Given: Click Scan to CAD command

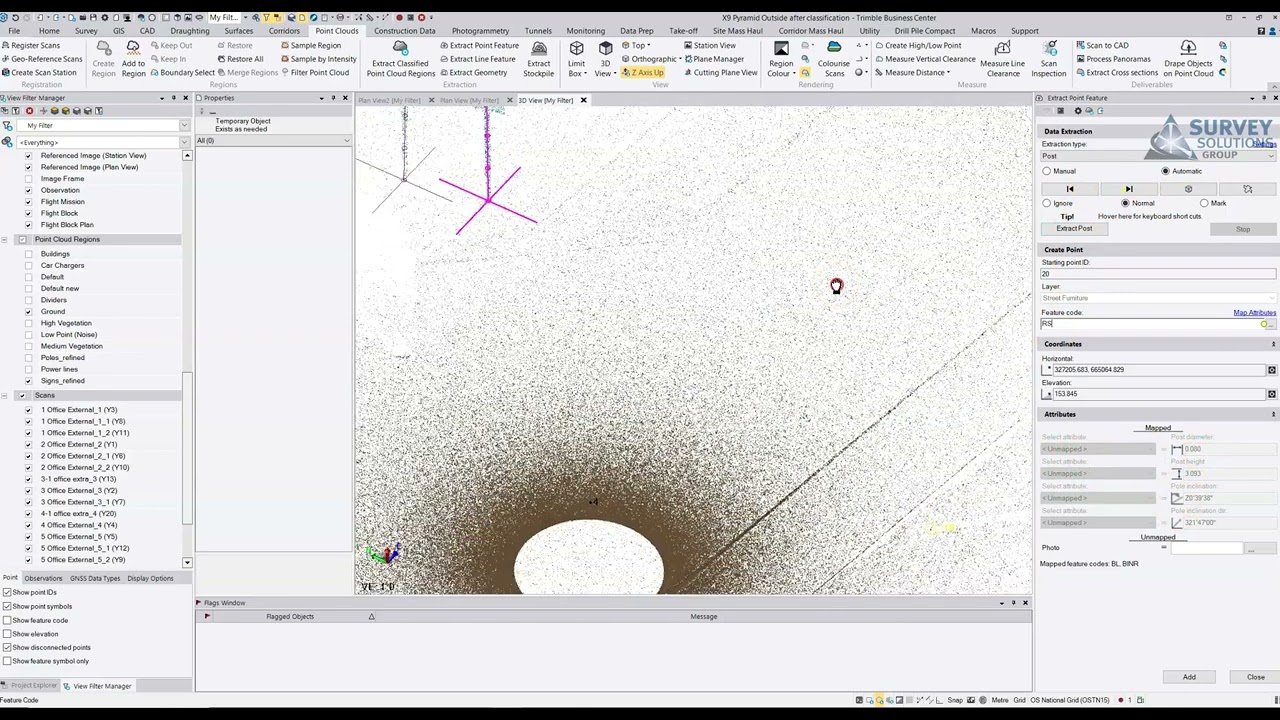Looking at the screenshot, I should (1102, 45).
